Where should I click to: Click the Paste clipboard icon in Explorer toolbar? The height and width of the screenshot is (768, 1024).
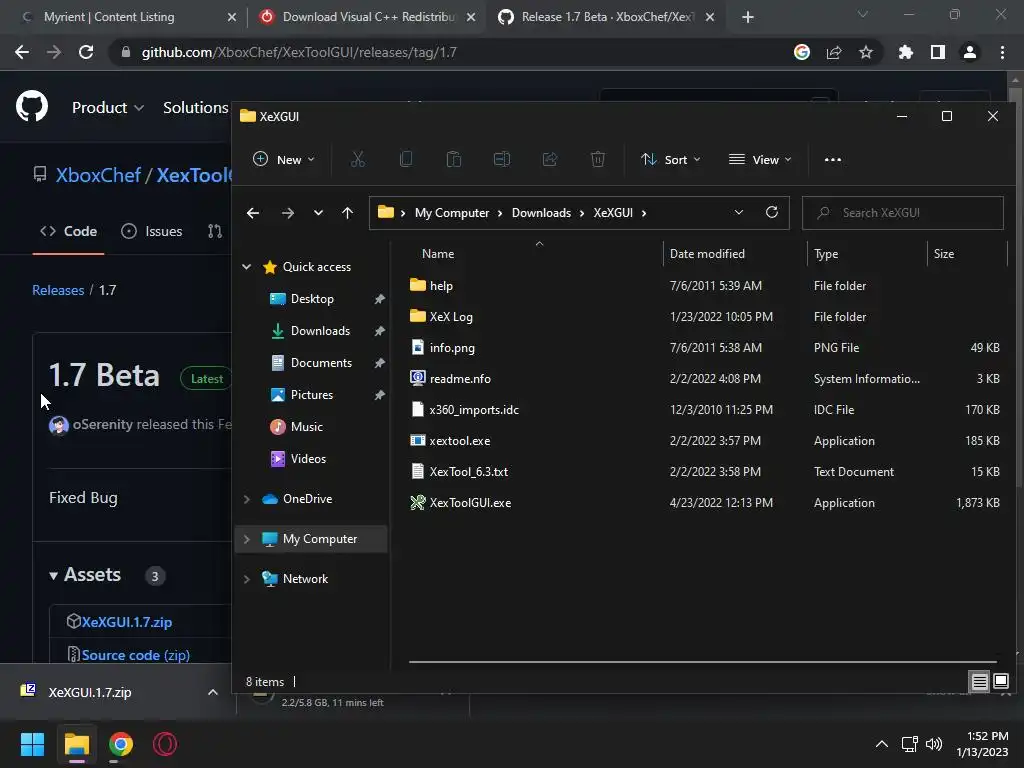click(454, 159)
